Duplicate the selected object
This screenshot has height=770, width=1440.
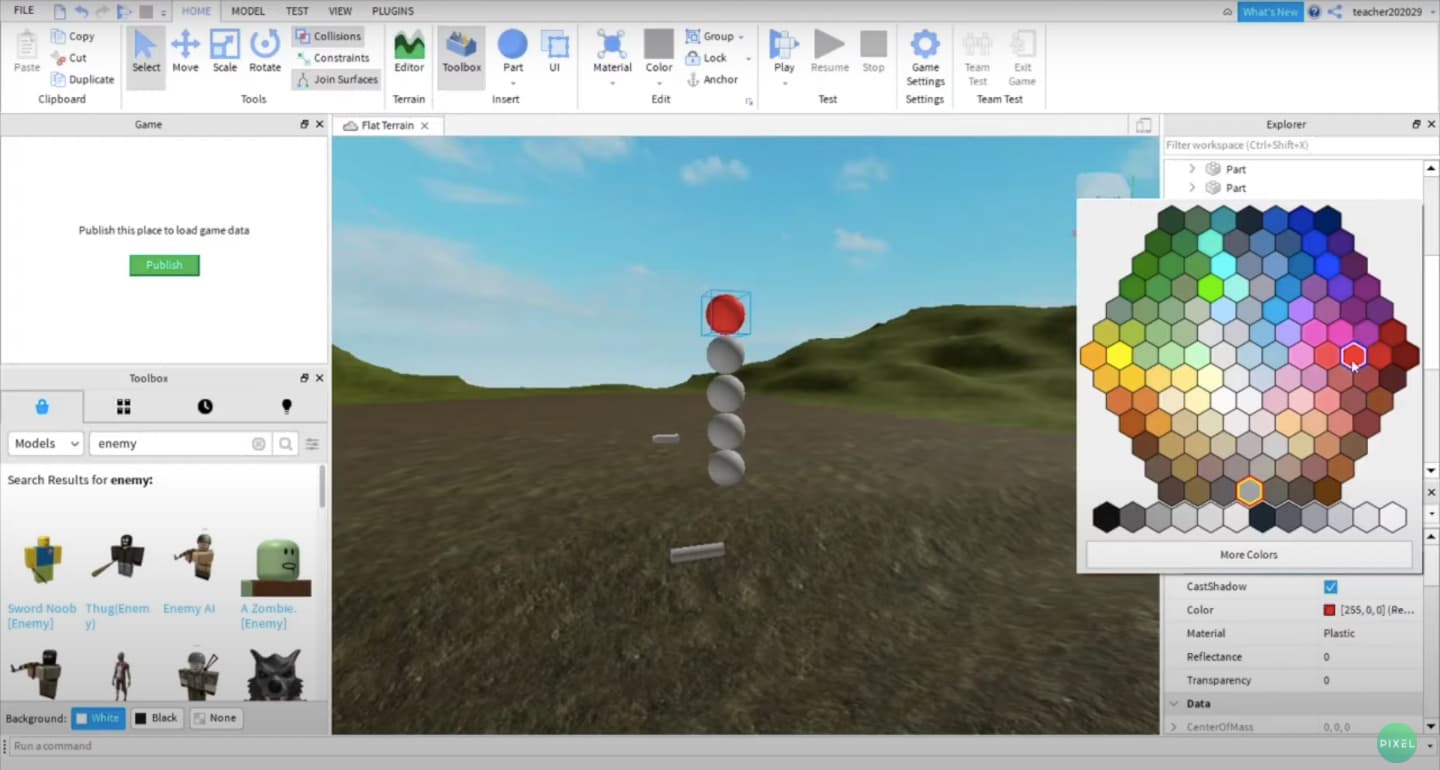pos(82,79)
